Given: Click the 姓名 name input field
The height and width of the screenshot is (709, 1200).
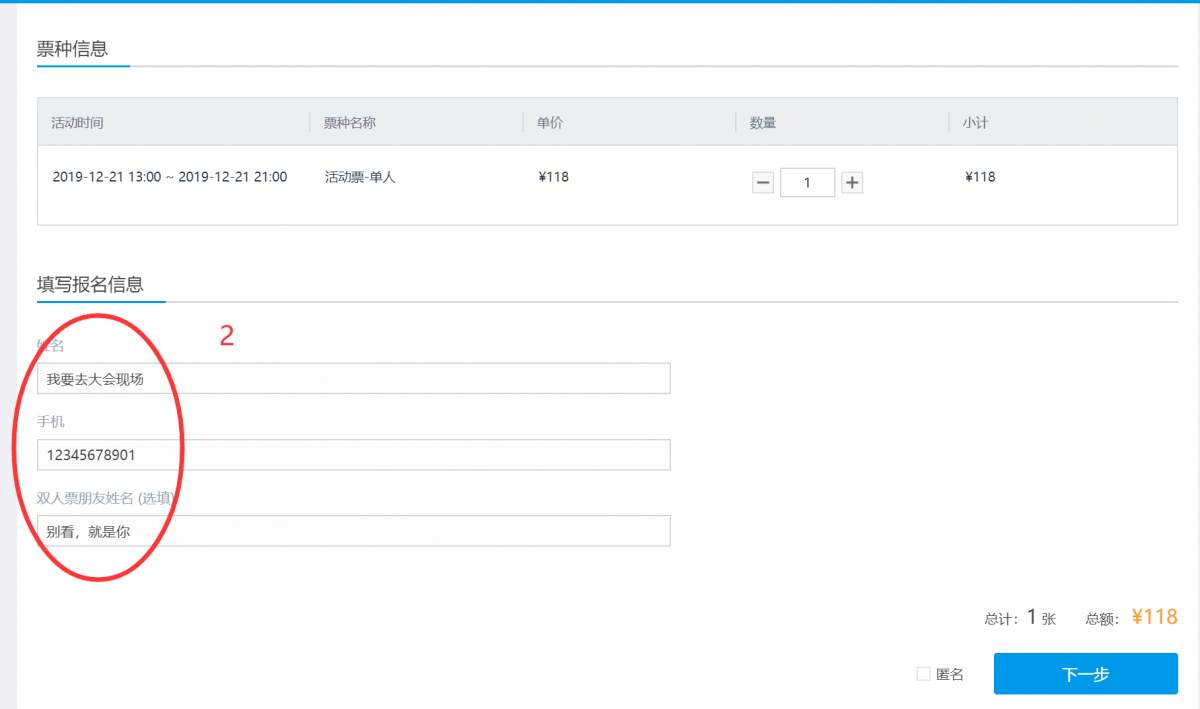Looking at the screenshot, I should 354,379.
